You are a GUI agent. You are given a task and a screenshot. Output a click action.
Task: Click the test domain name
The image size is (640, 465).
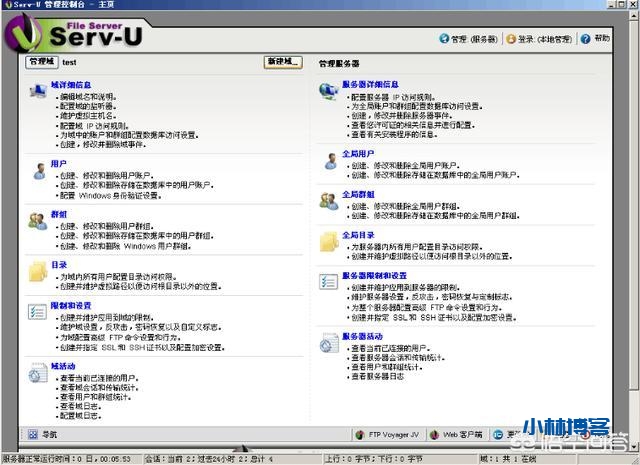click(x=69, y=62)
